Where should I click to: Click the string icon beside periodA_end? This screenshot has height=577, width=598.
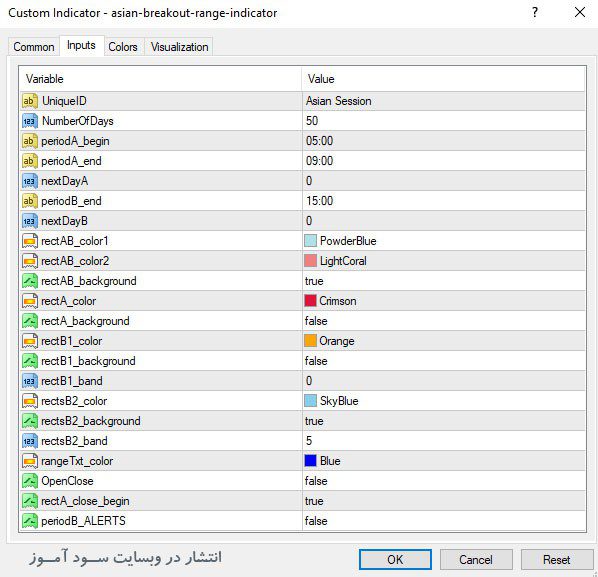click(30, 161)
